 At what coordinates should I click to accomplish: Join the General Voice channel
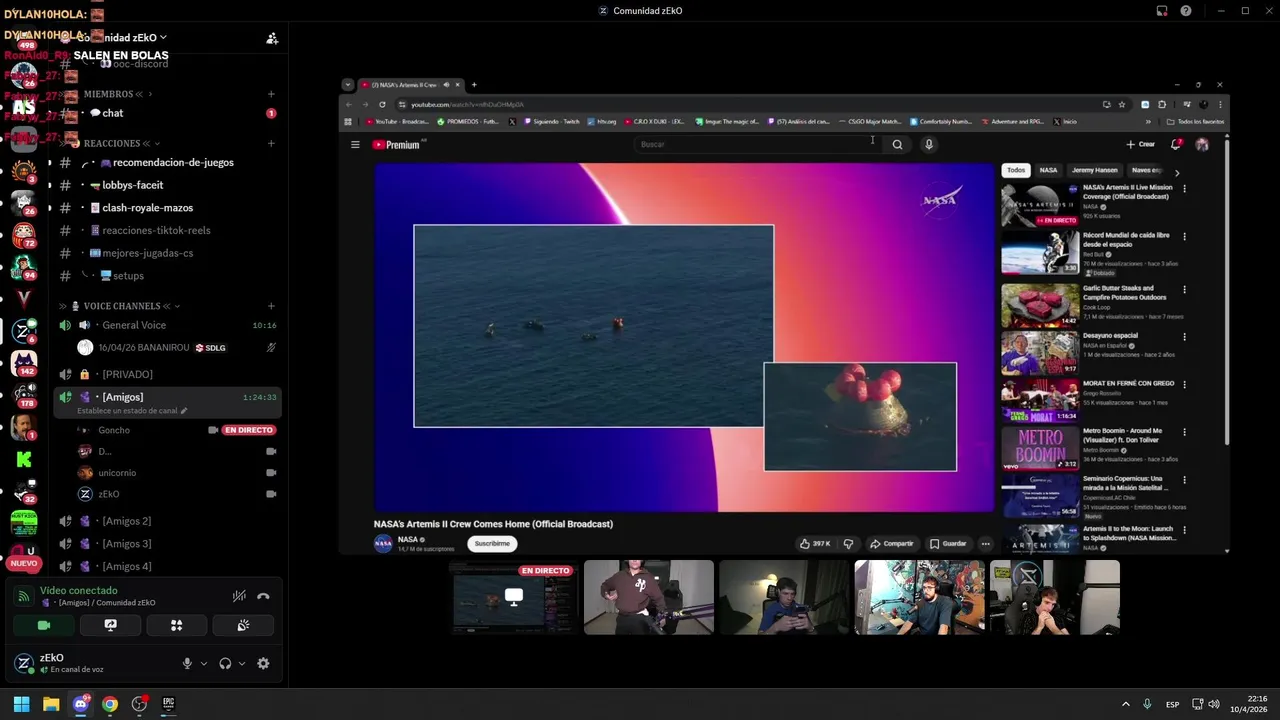pyautogui.click(x=166, y=325)
